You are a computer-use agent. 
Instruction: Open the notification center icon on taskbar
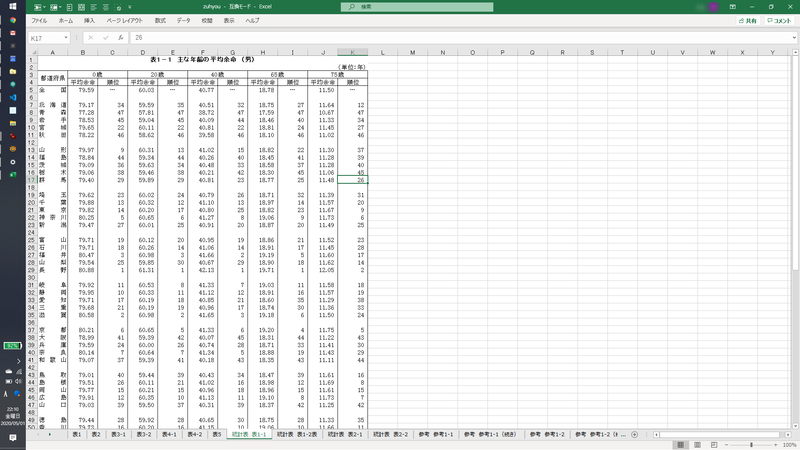[x=13, y=438]
